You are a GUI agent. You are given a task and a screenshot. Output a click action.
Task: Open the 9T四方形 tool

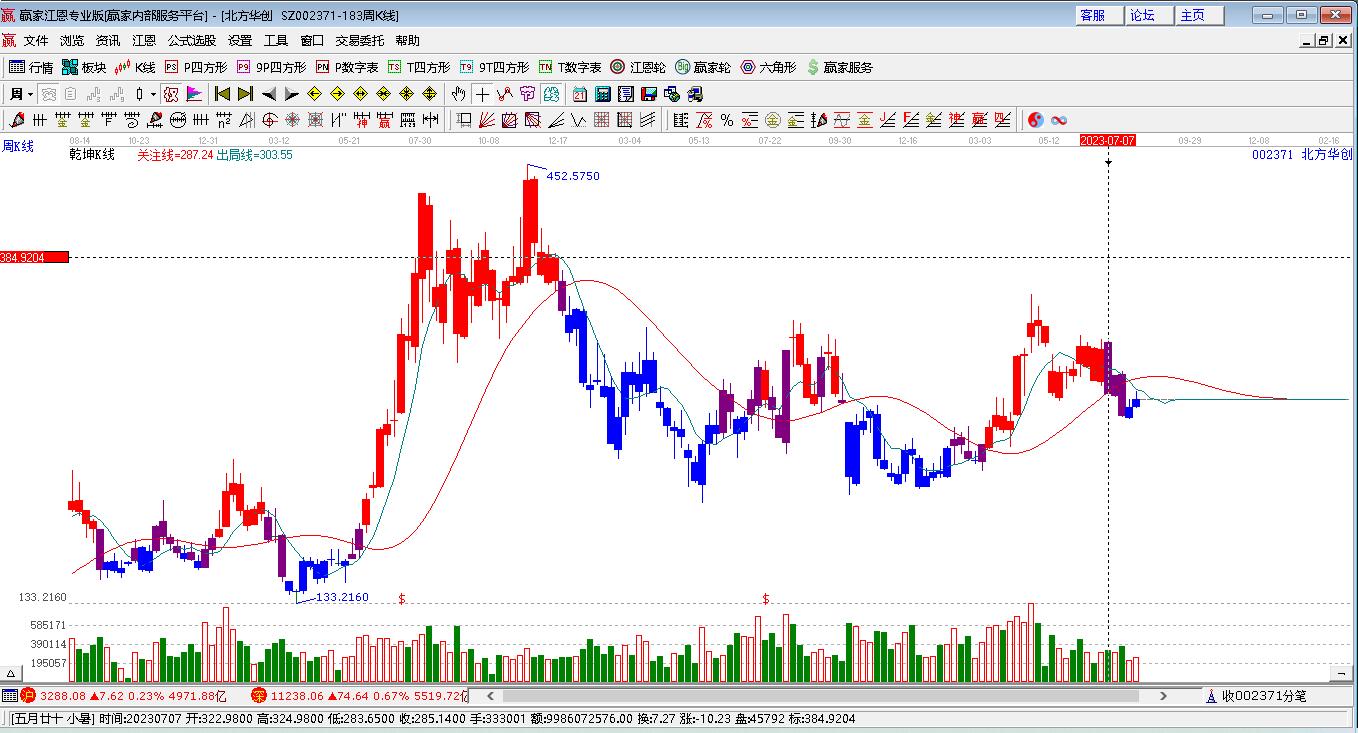coord(495,67)
